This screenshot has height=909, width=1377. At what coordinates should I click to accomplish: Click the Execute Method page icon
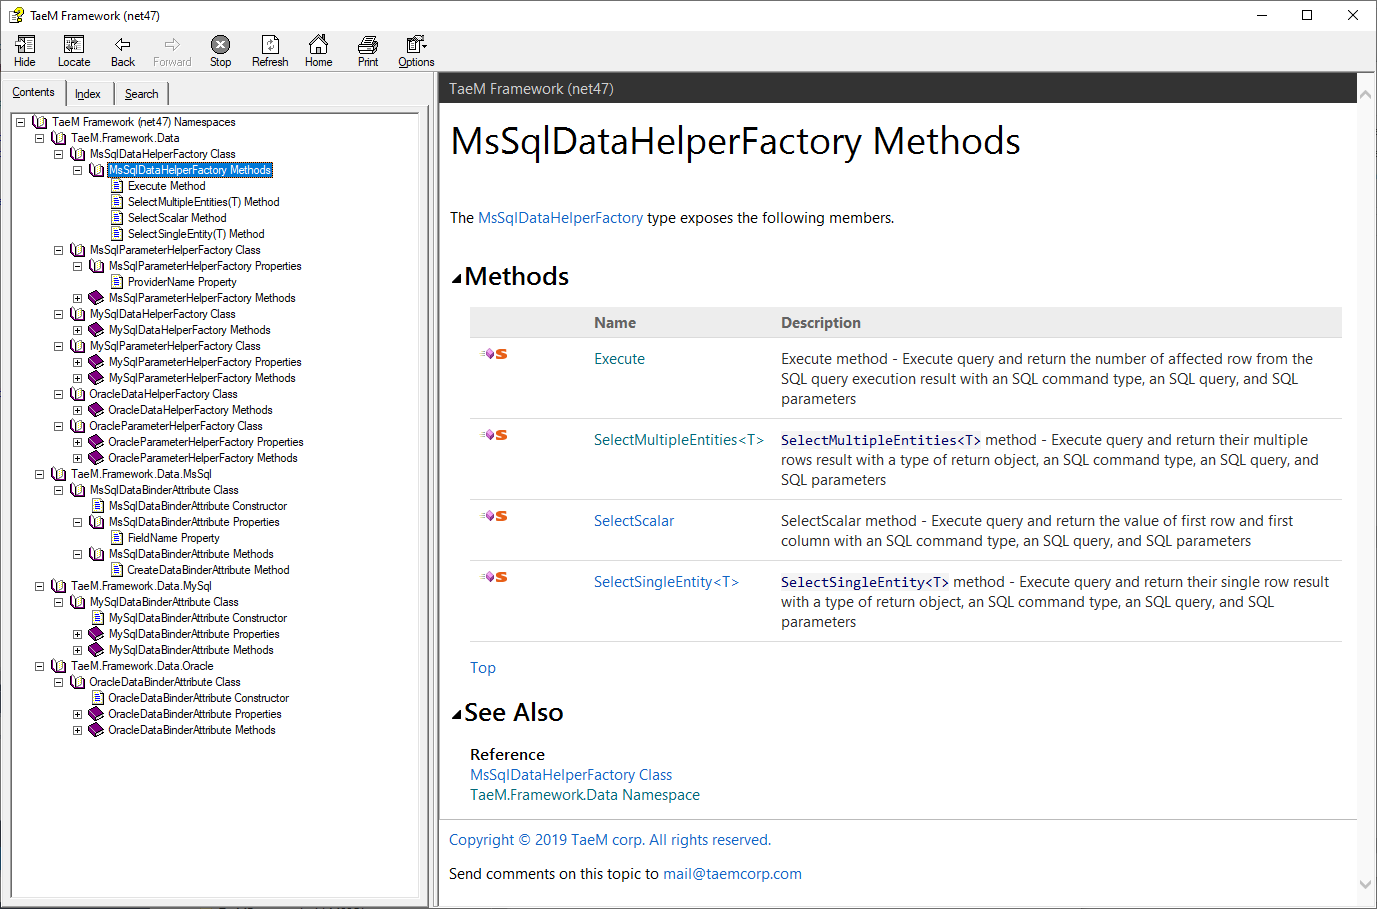[117, 186]
